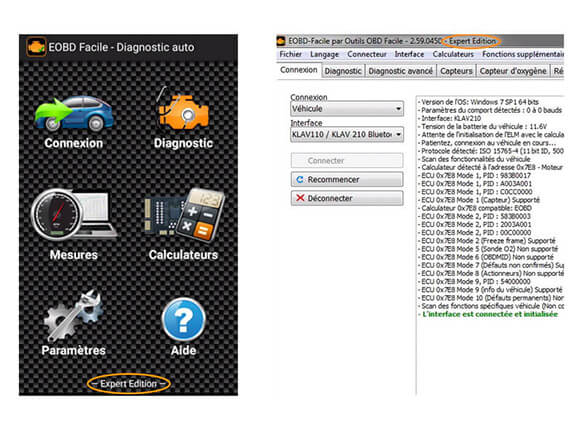580x438 pixels.
Task: Open the Fichier menu
Action: pyautogui.click(x=291, y=54)
